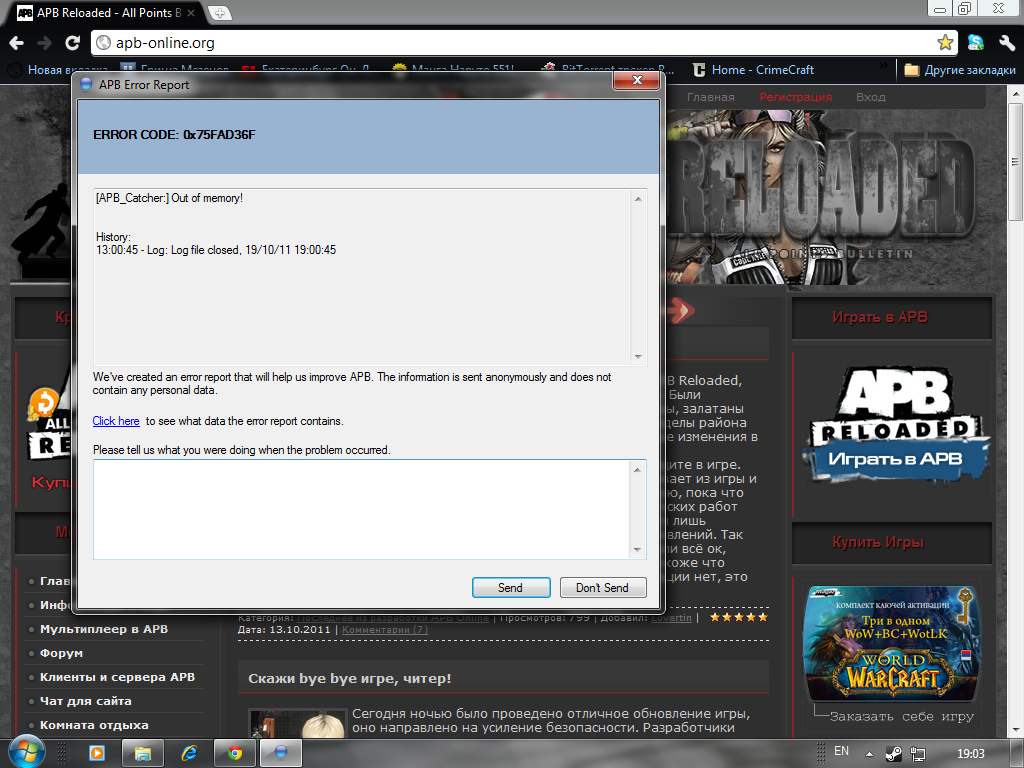This screenshot has width=1024, height=768.
Task: Open the Клиенты и сервера APB link
Action: click(x=118, y=677)
